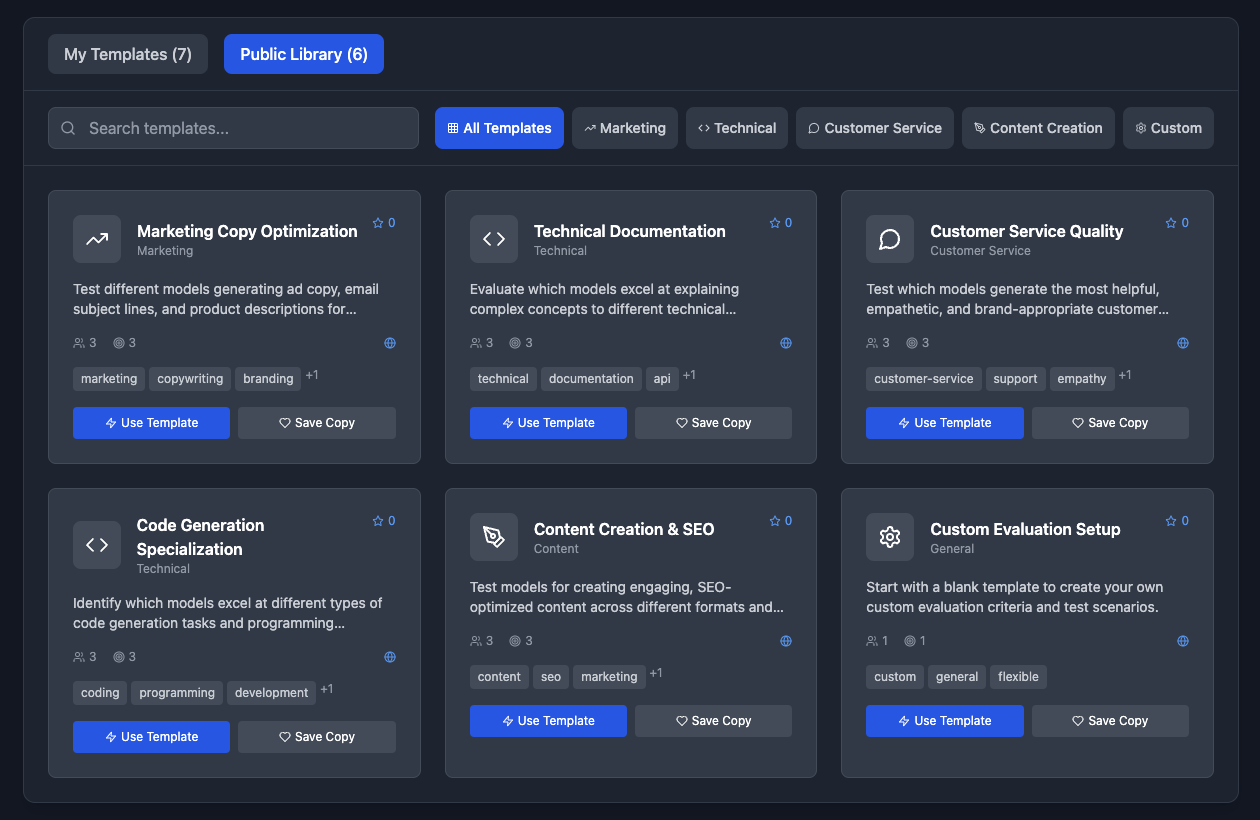Viewport: 1260px width, 820px height.
Task: Click the Code Generation Specialization code icon
Action: click(x=97, y=545)
